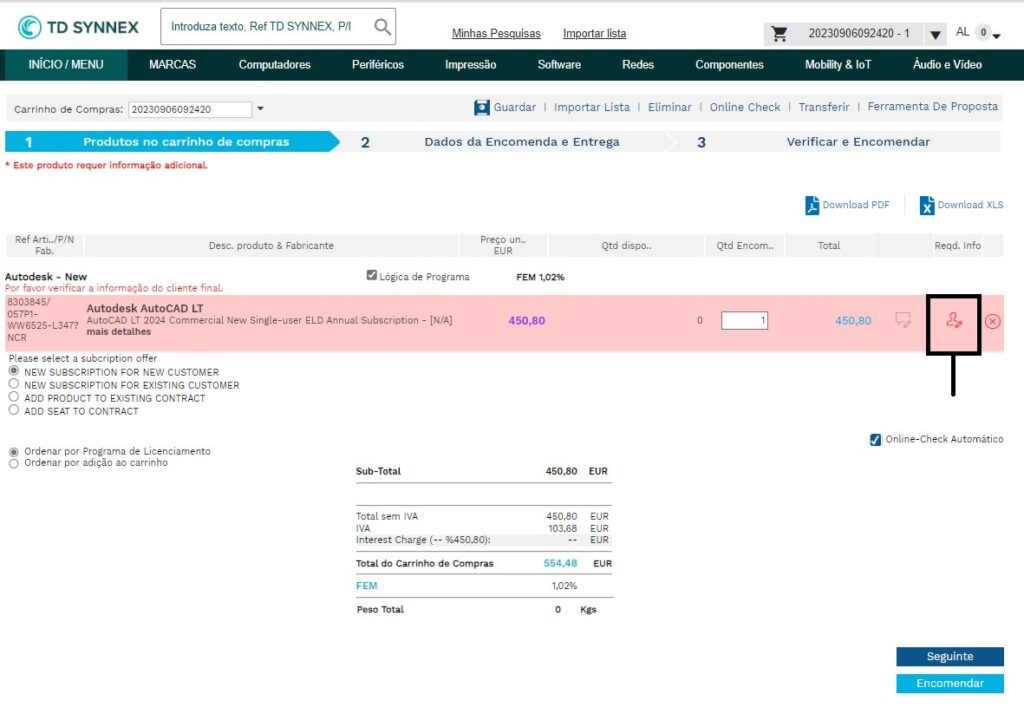This screenshot has width=1024, height=714.
Task: Toggle Online-Check Automático checkbox
Action: pyautogui.click(x=876, y=440)
